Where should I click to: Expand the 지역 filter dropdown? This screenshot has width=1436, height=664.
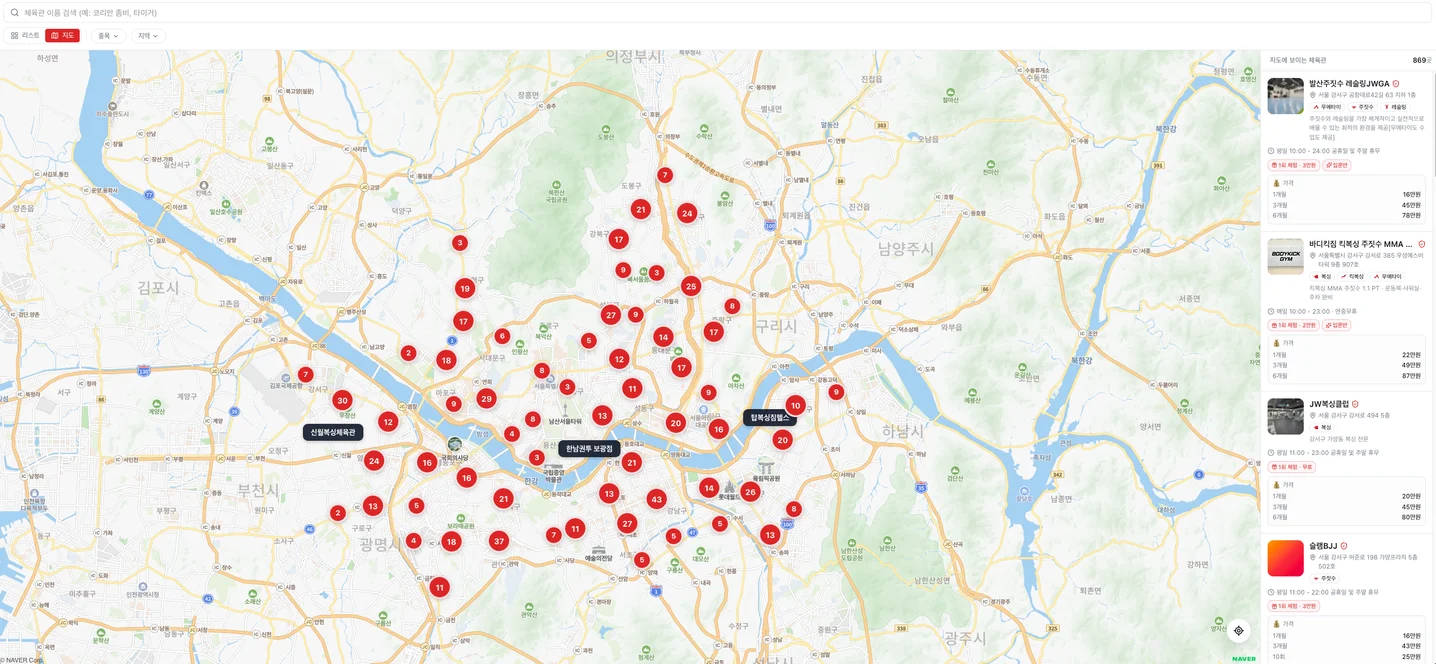(x=148, y=35)
